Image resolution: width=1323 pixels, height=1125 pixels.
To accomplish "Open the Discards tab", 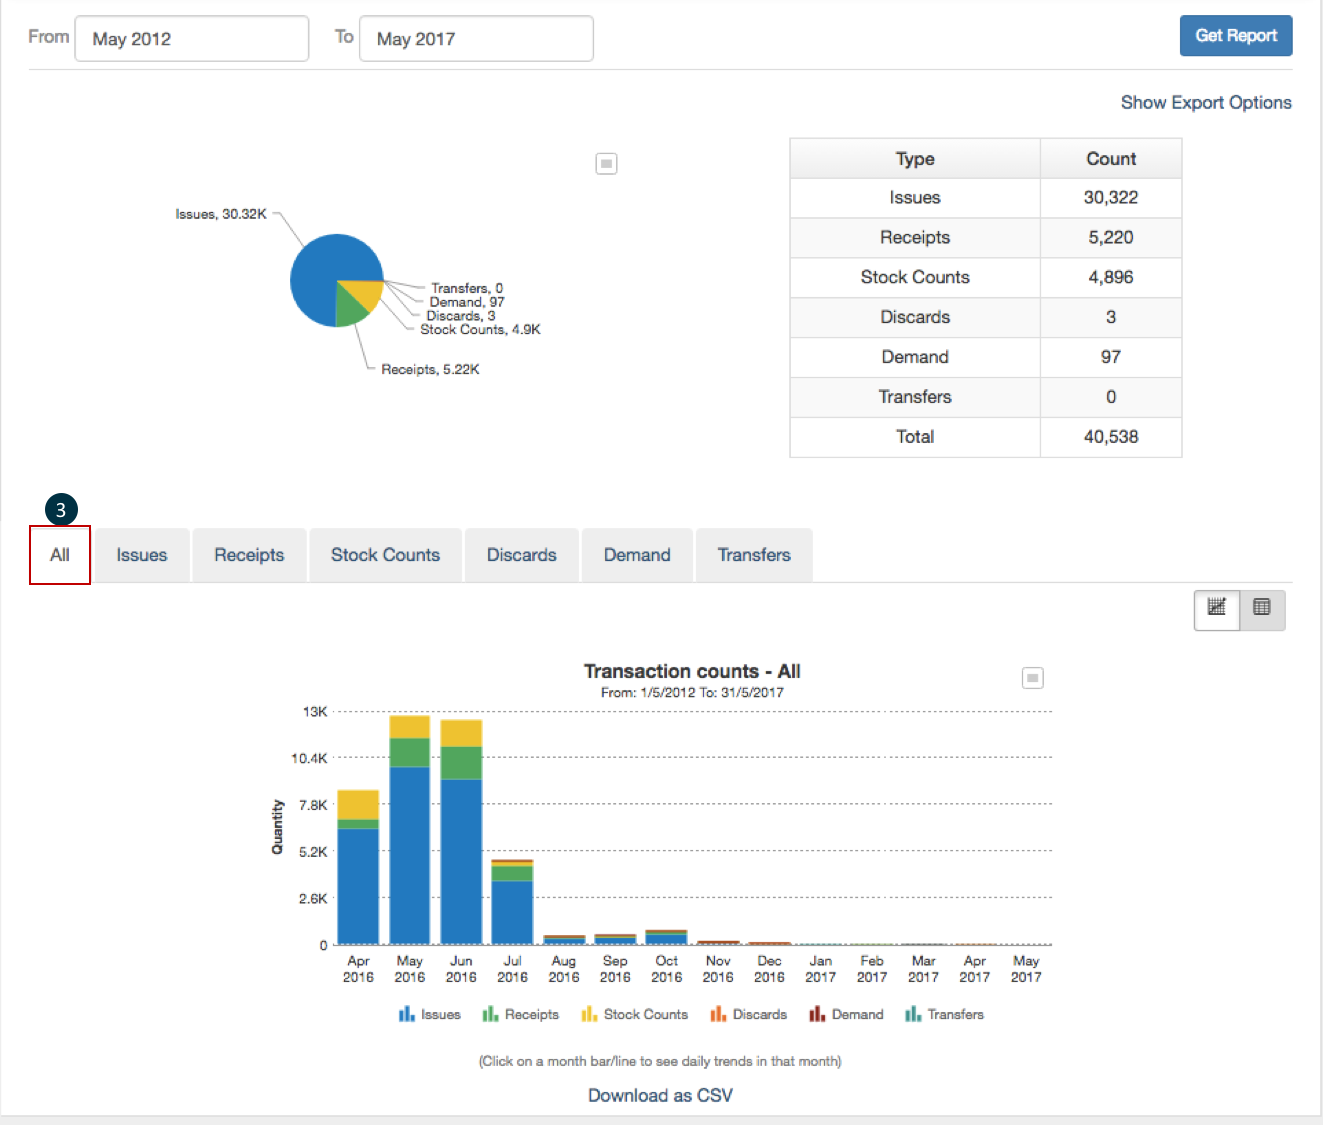I will (x=522, y=555).
